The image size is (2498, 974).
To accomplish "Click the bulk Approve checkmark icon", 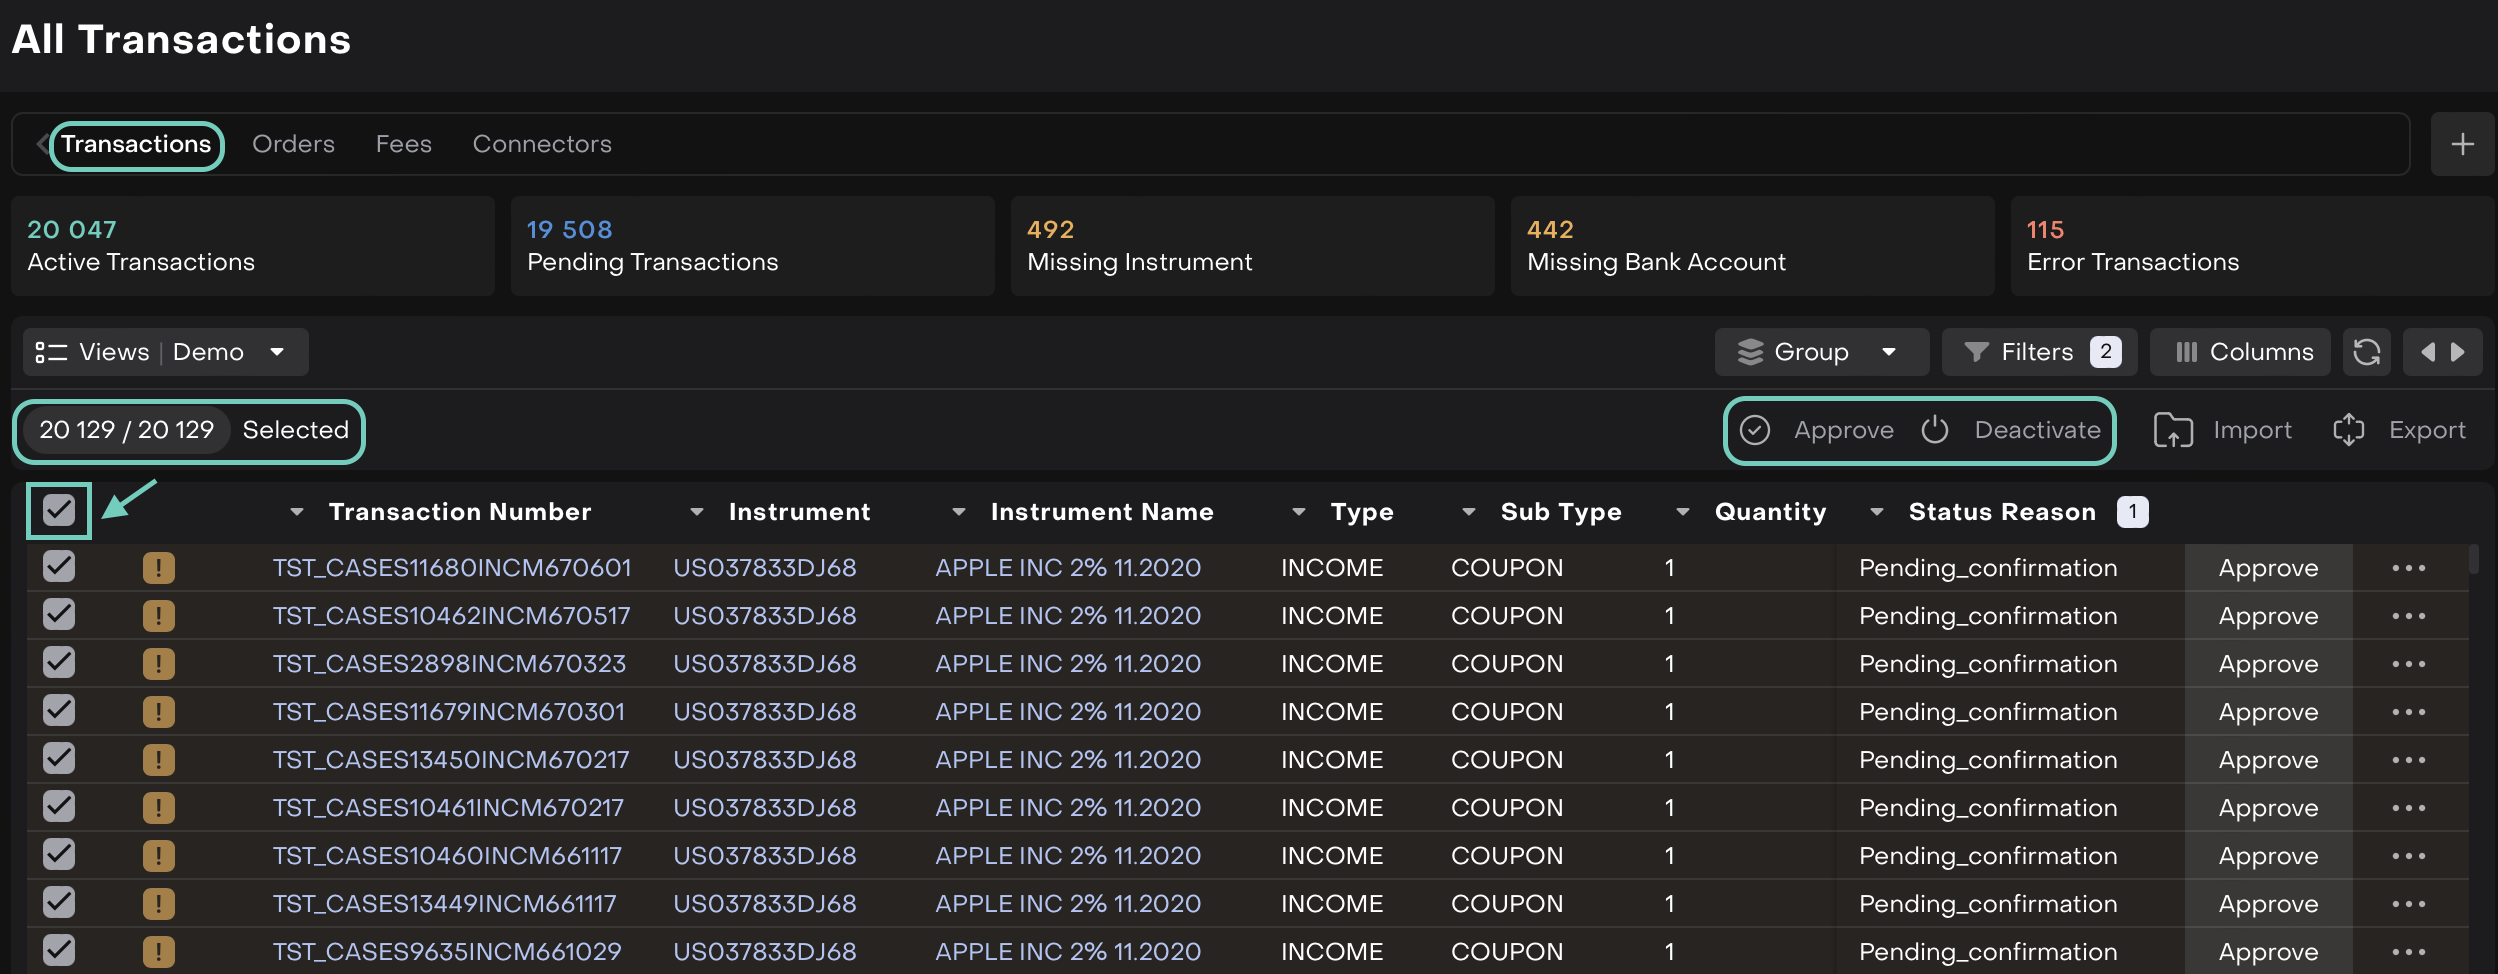I will click(1755, 430).
